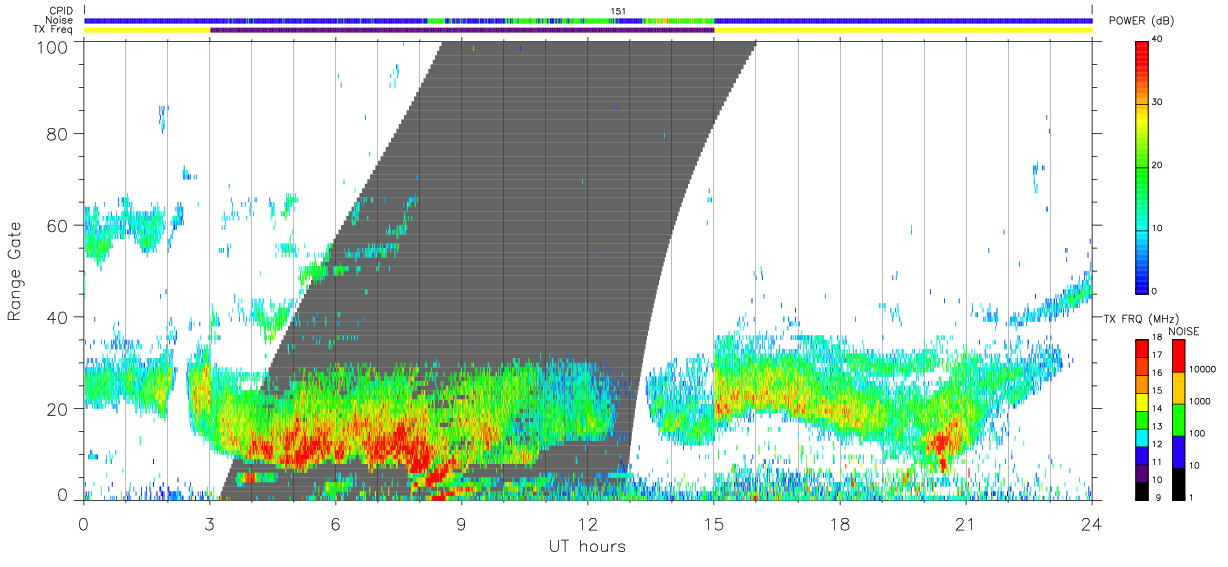Image resolution: width=1228 pixels, height=567 pixels.
Task: Click the 3 tick label on UT hours axis
Action: click(x=209, y=522)
